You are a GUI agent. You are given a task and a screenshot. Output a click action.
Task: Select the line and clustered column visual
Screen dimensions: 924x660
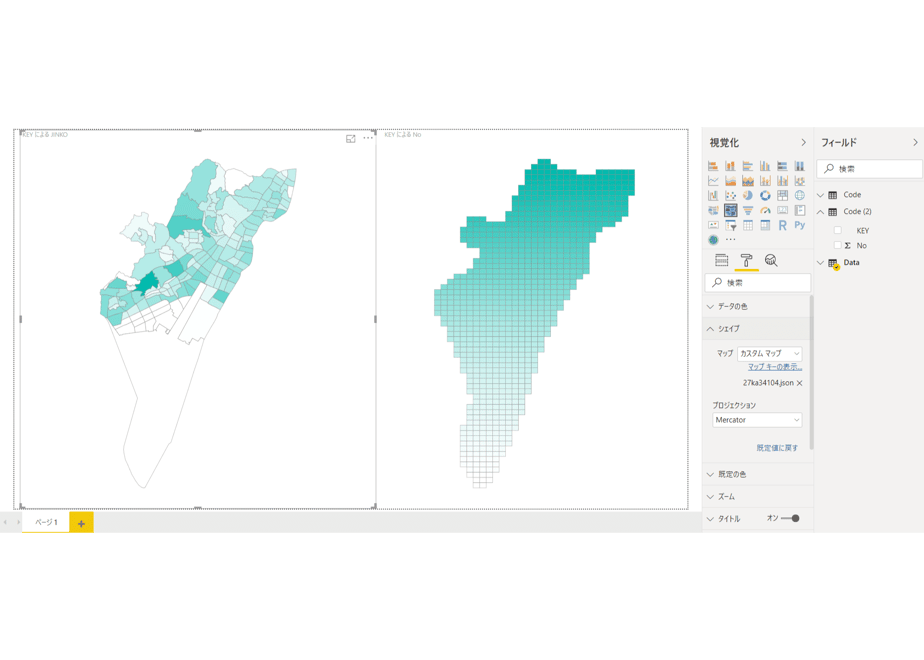783,181
